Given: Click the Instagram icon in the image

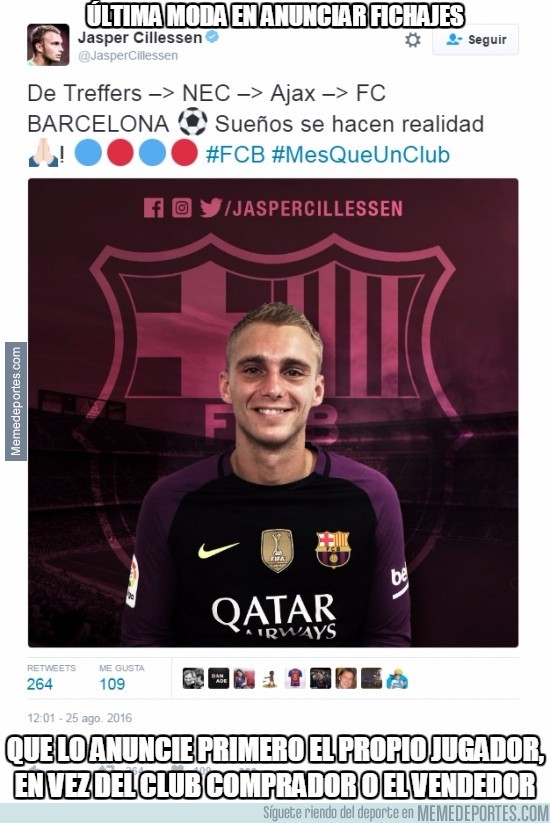Looking at the screenshot, I should (182, 208).
